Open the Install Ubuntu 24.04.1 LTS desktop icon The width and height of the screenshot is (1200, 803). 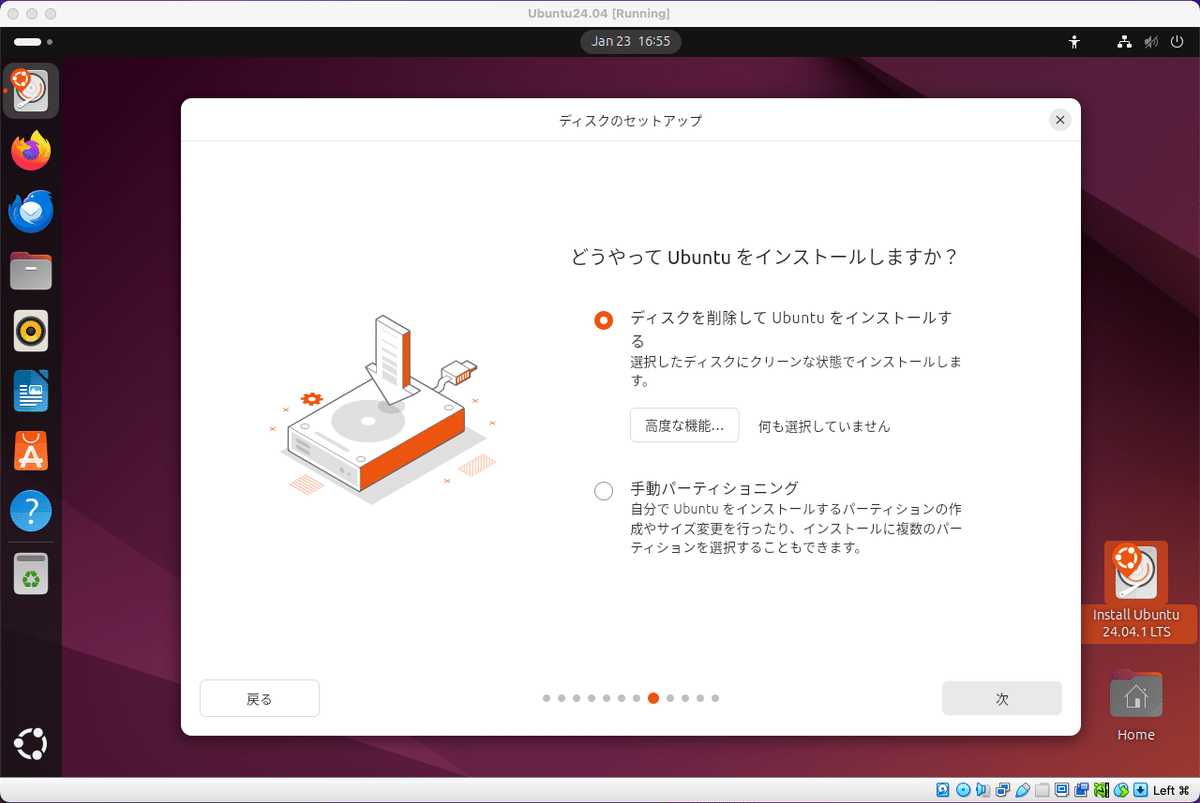pyautogui.click(x=1136, y=591)
